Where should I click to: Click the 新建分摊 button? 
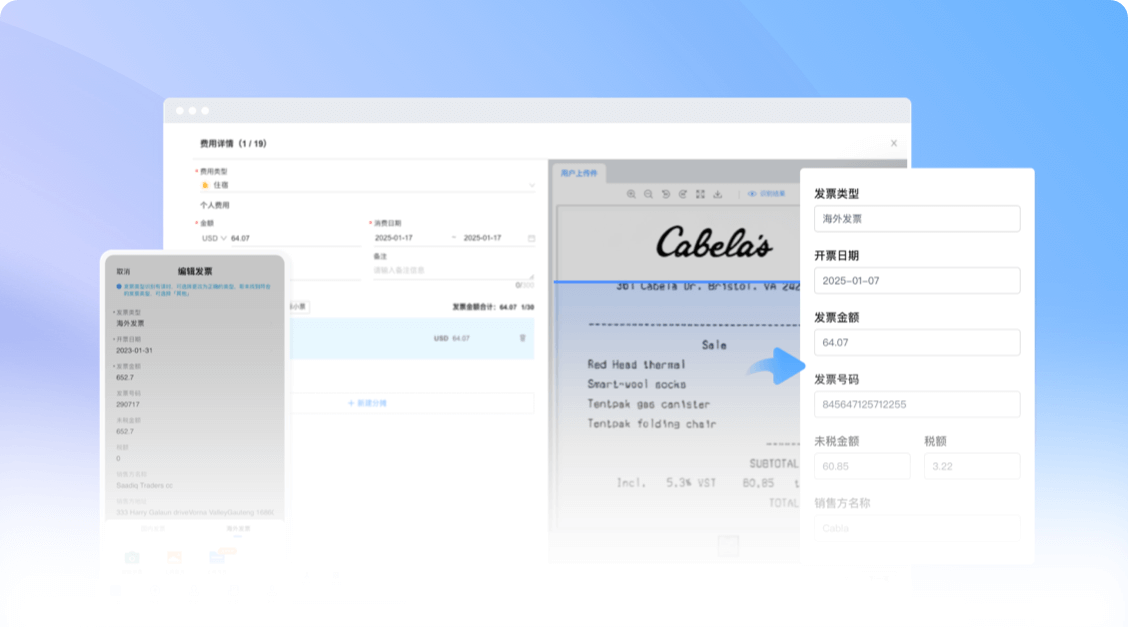(x=367, y=403)
